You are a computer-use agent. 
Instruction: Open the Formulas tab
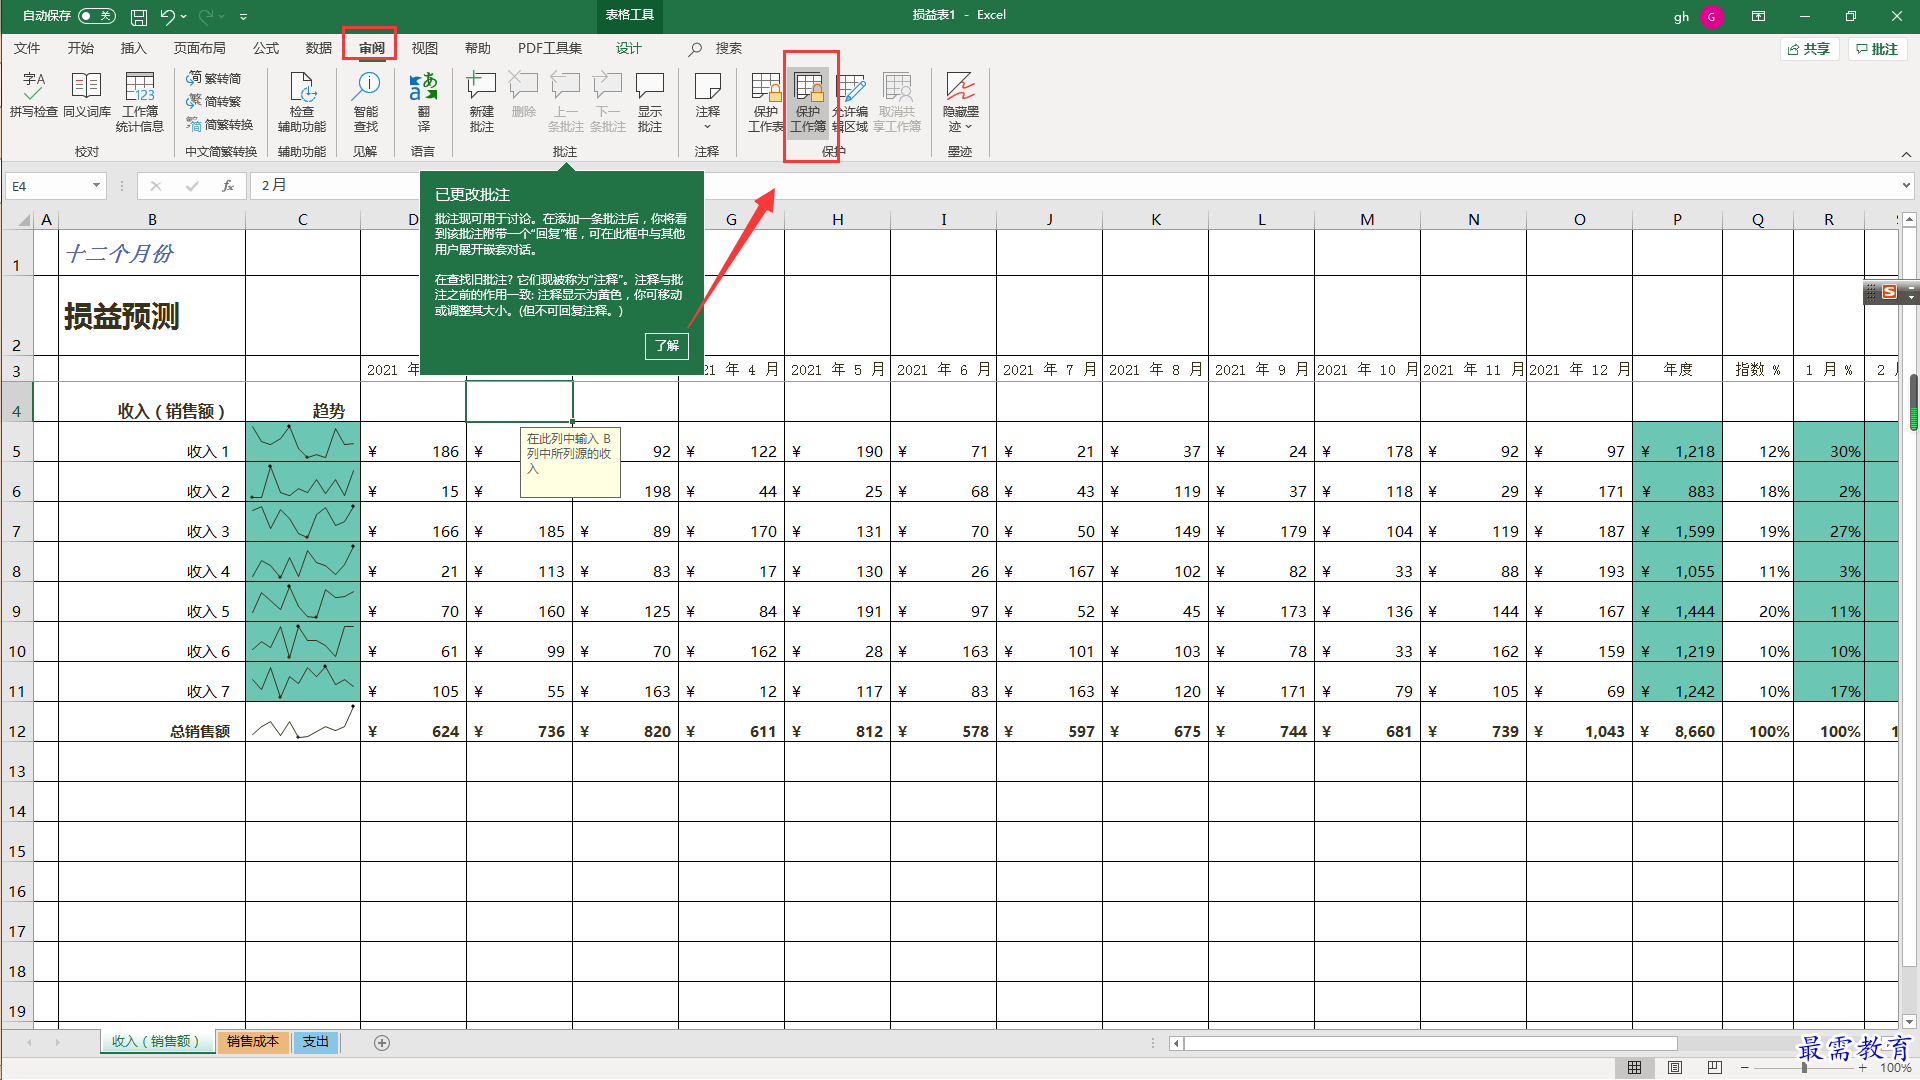point(266,48)
